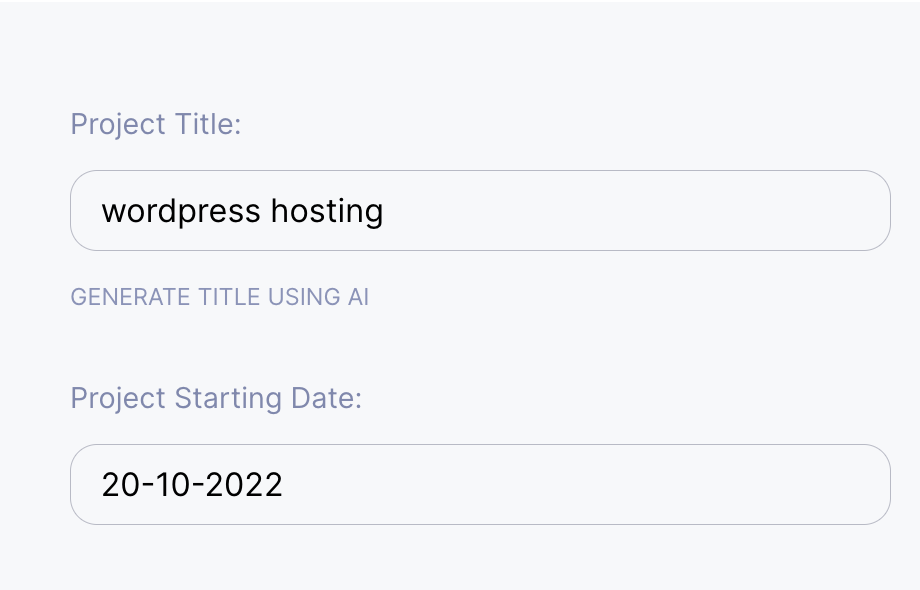Viewport: 920px width, 590px height.
Task: Click the Project Starting Date label
Action: (x=215, y=398)
